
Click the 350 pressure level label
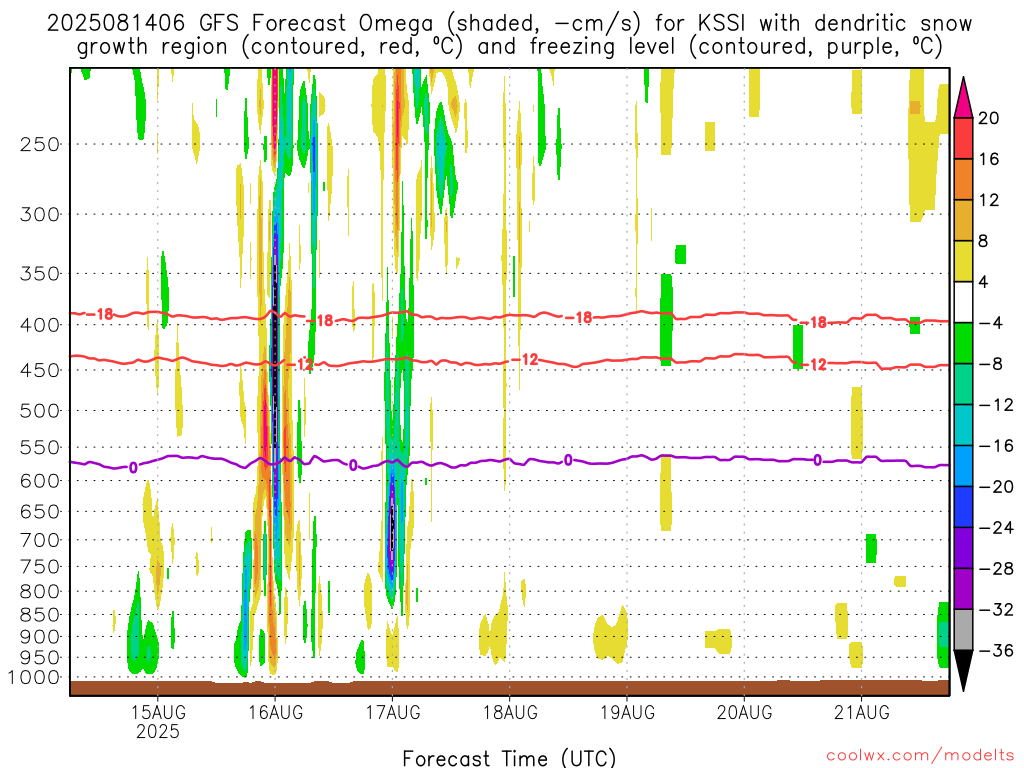click(40, 274)
